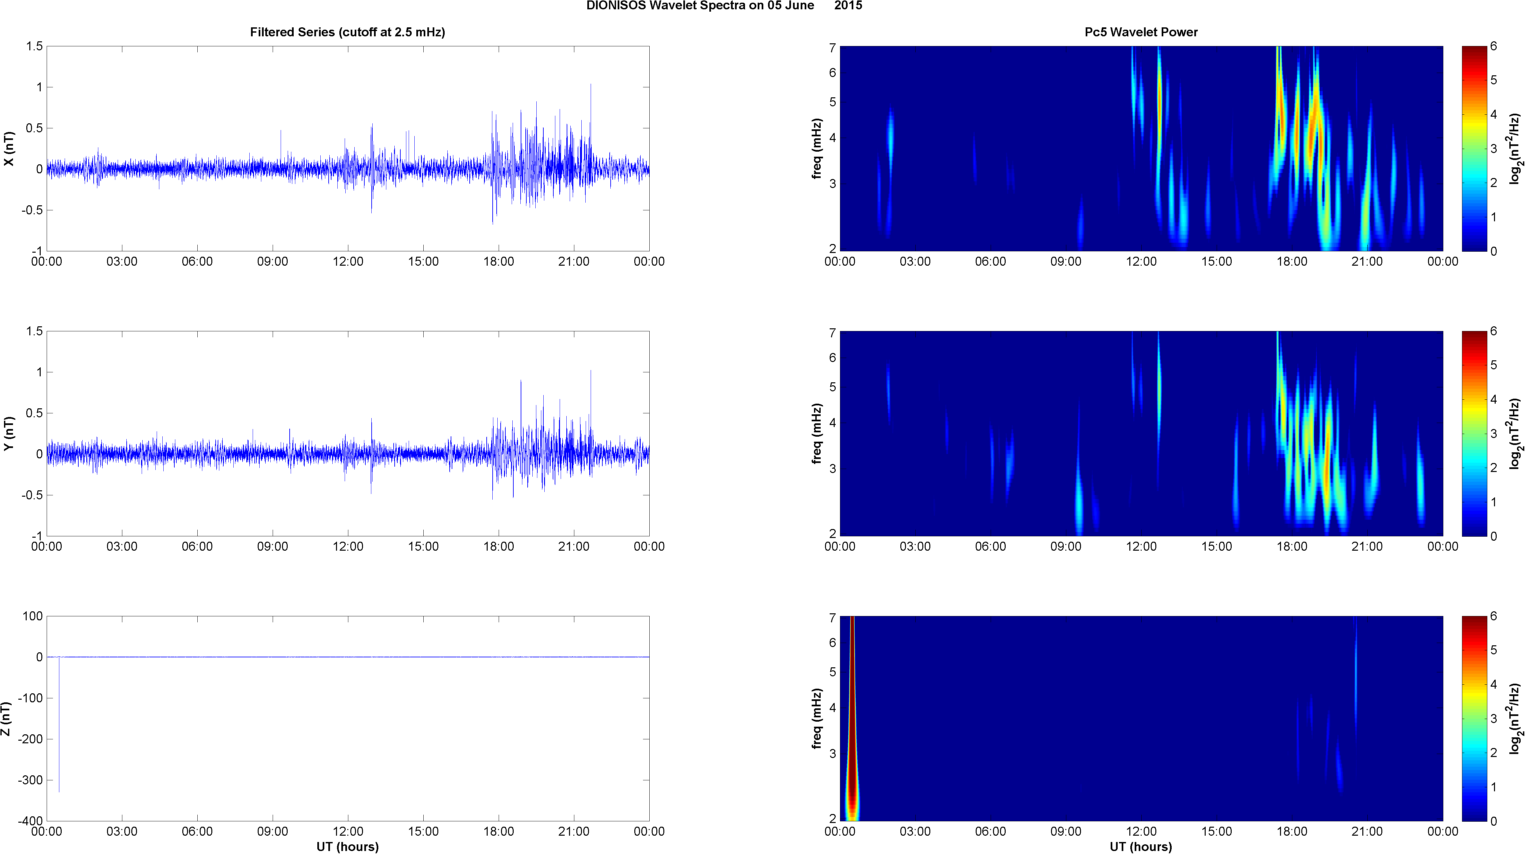Click the "15:00" tick under the Z spectrogram
The height and width of the screenshot is (854, 1525).
[x=1217, y=832]
